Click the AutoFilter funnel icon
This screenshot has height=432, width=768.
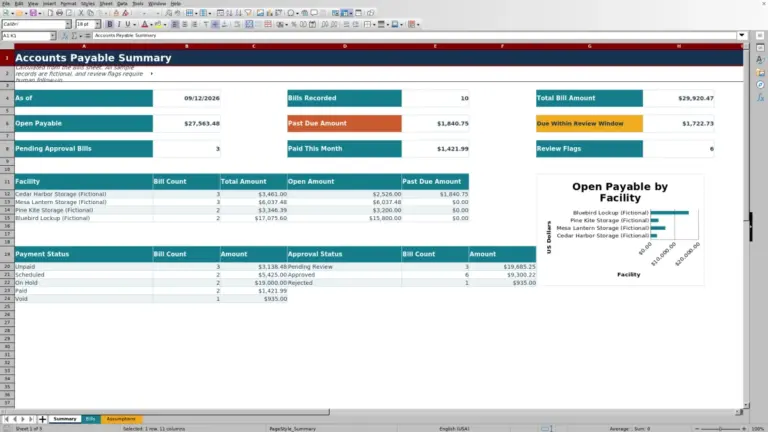tap(248, 13)
